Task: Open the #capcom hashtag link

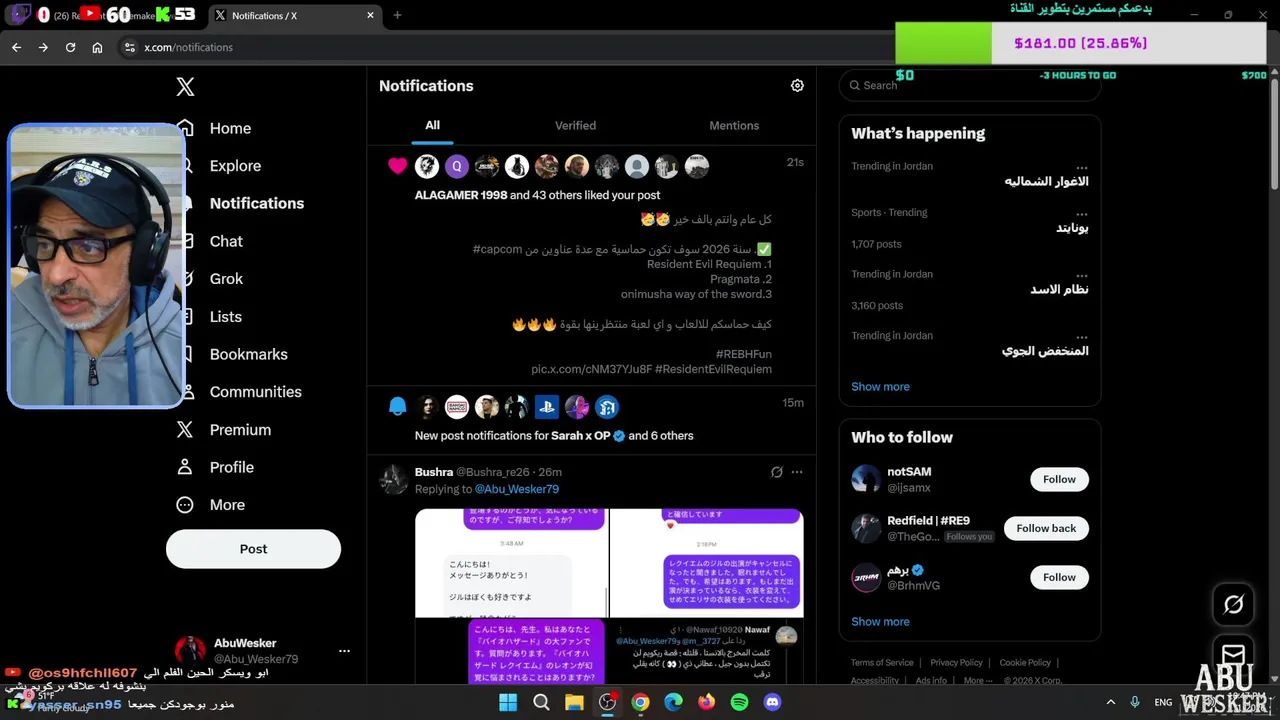Action: pyautogui.click(x=497, y=249)
